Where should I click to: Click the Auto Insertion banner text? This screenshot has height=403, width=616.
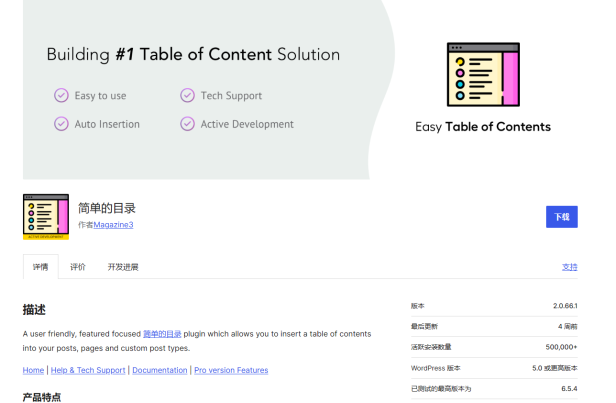[x=107, y=124]
